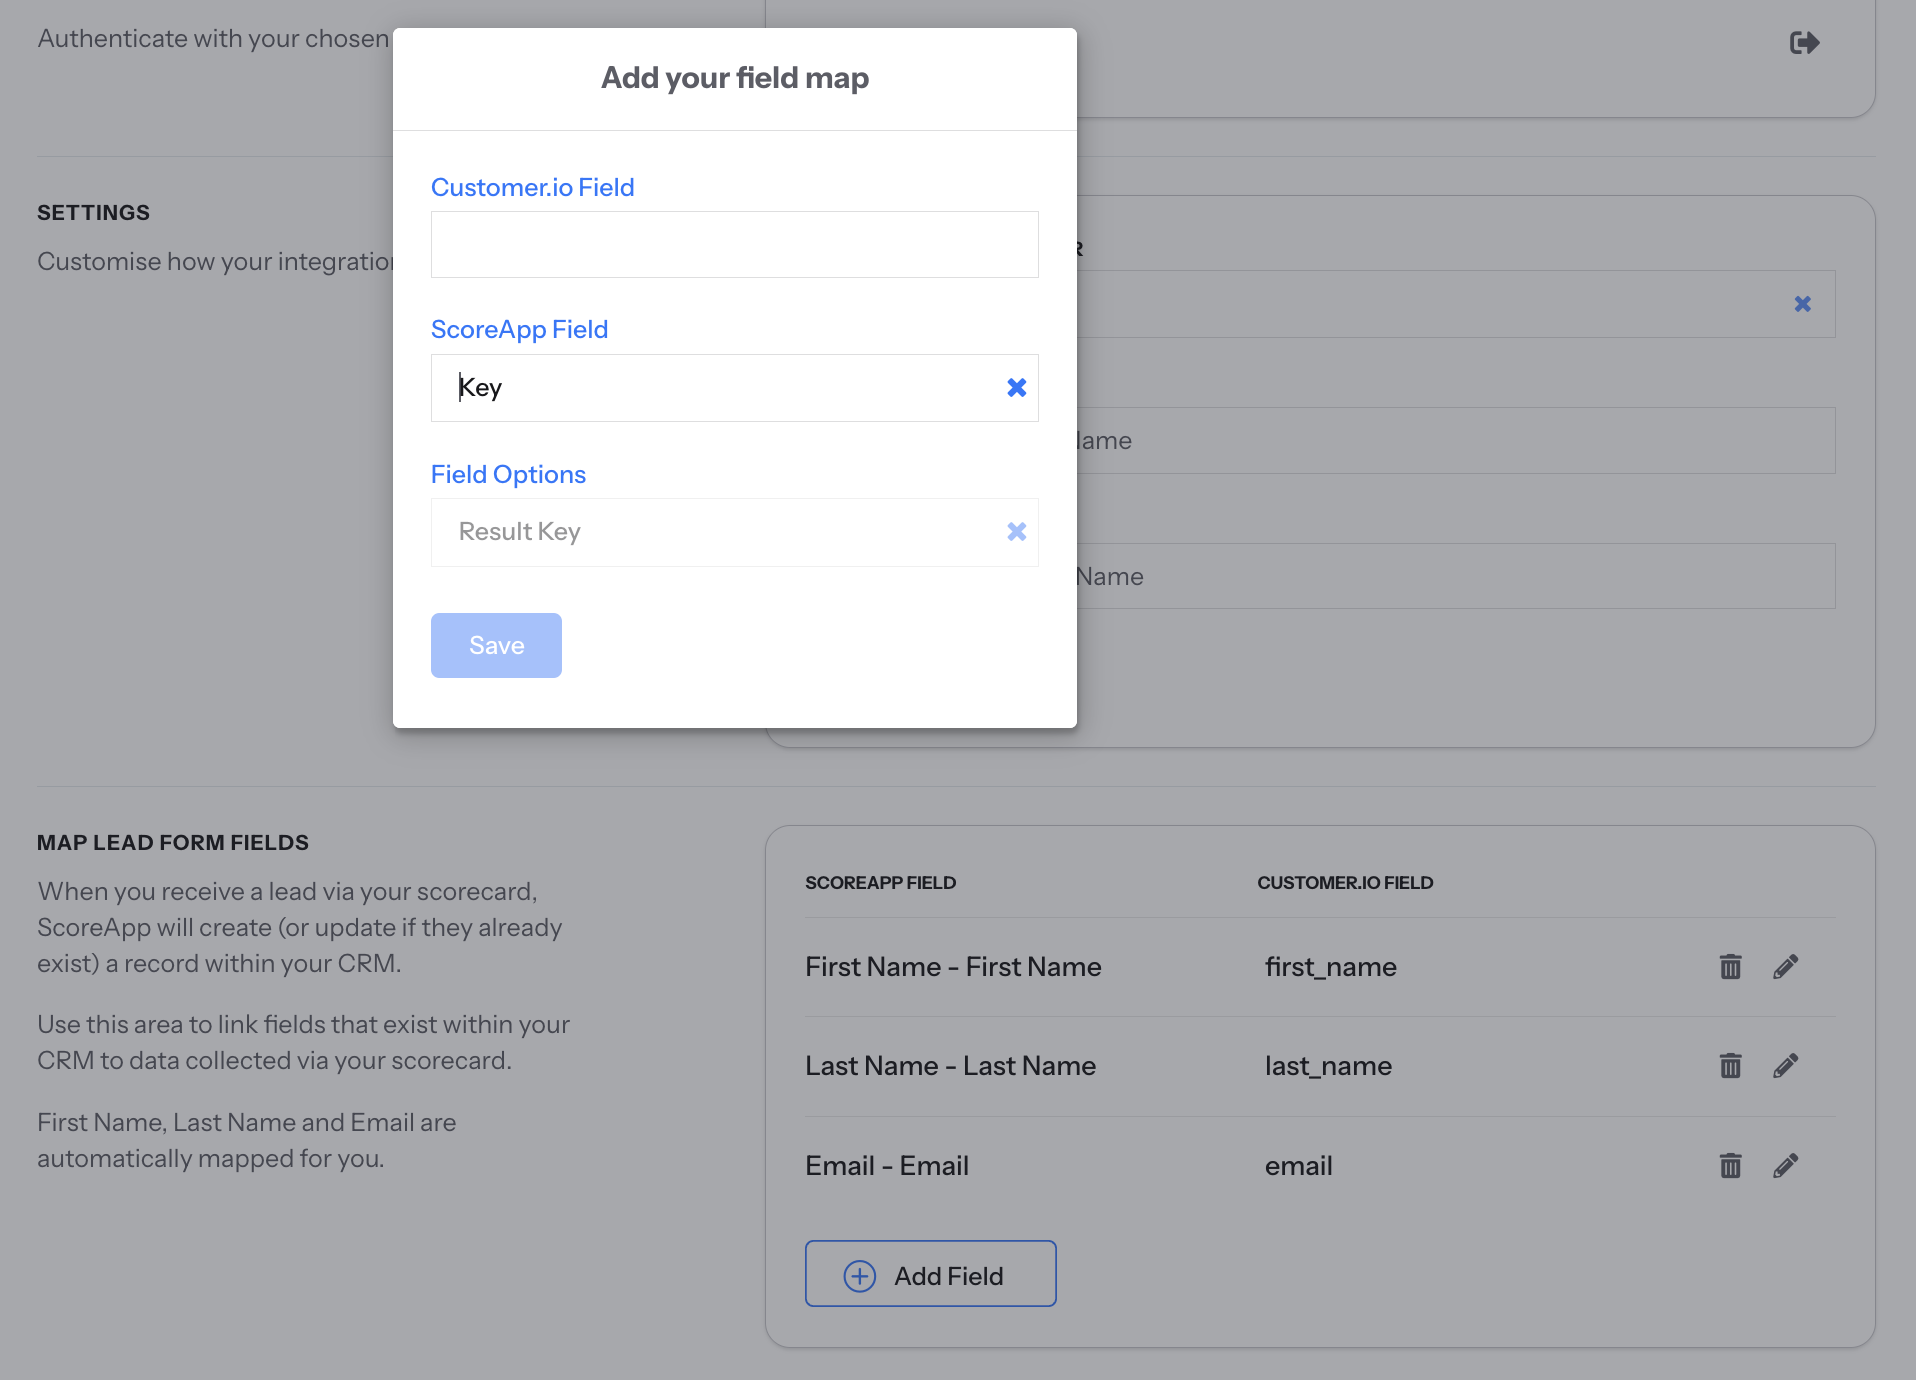Click the Customer.io Field text input
This screenshot has width=1916, height=1380.
point(735,245)
